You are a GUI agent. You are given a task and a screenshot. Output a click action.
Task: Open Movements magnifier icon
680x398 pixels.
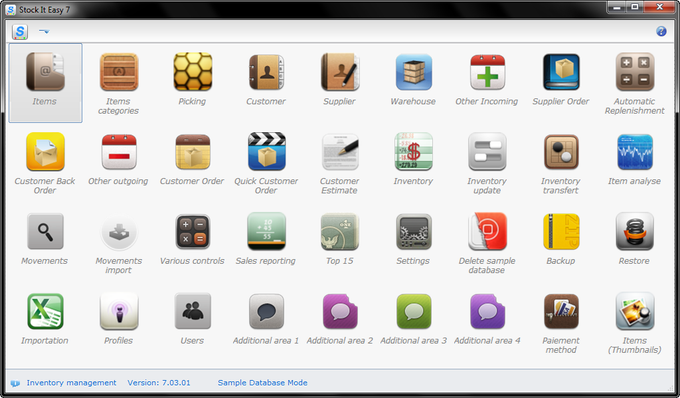point(45,232)
